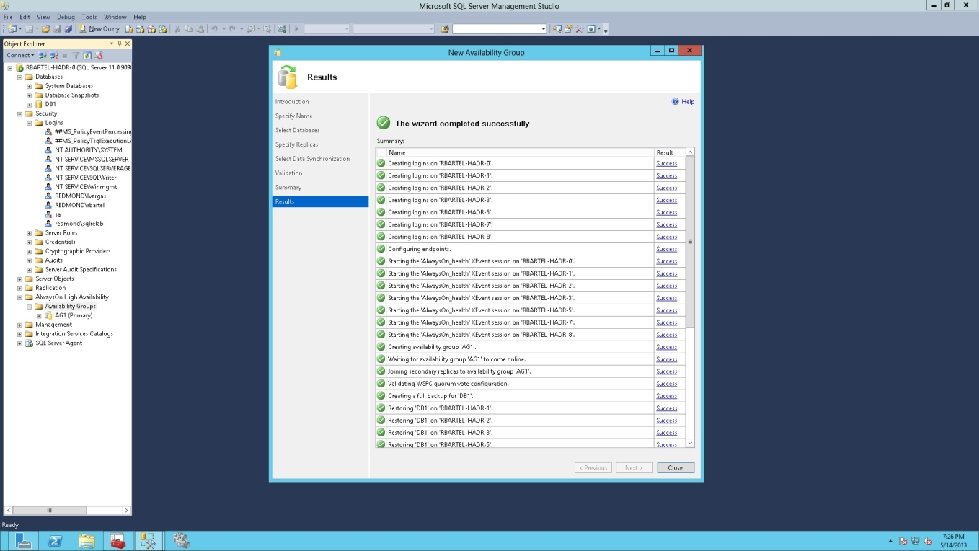Open the File menu
Screen dimensions: 979x551
(x=8, y=17)
